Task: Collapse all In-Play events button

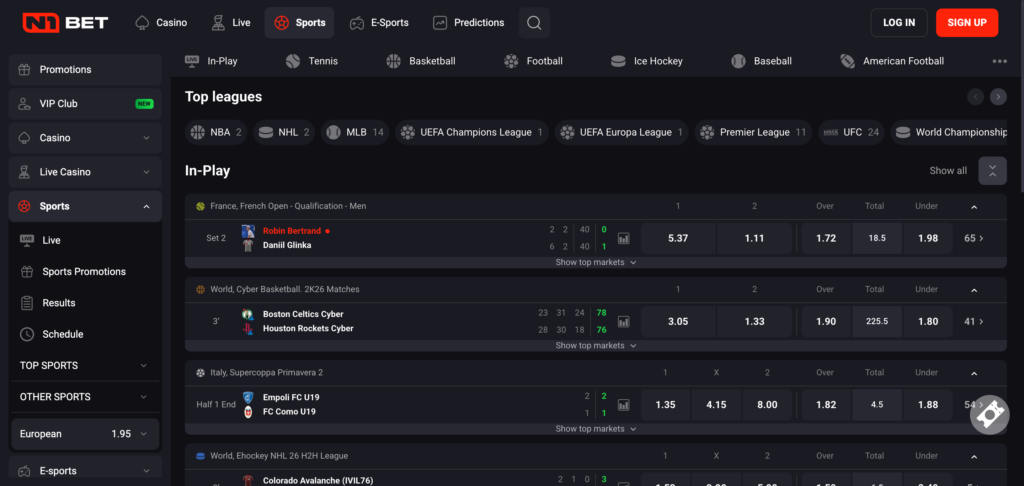Action: (x=993, y=170)
